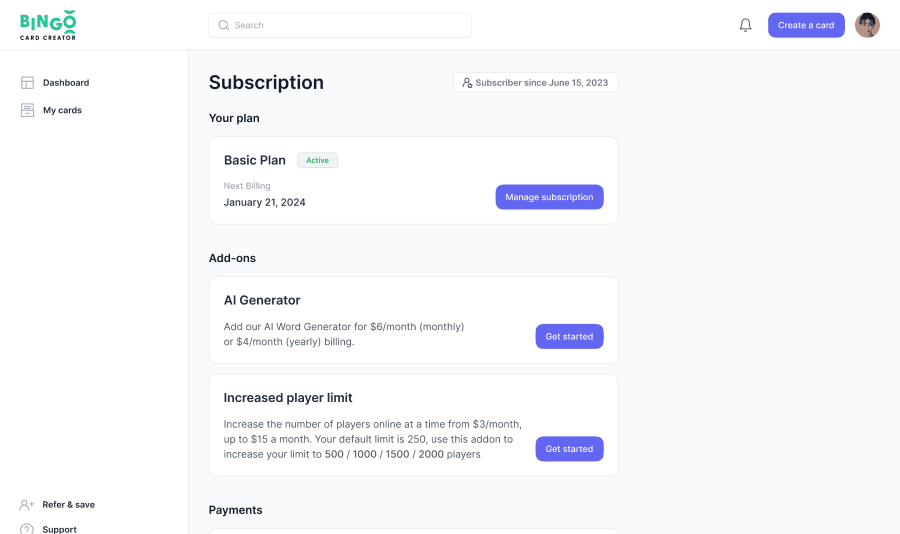Select Refer & save link
This screenshot has width=900, height=534.
[x=68, y=505]
